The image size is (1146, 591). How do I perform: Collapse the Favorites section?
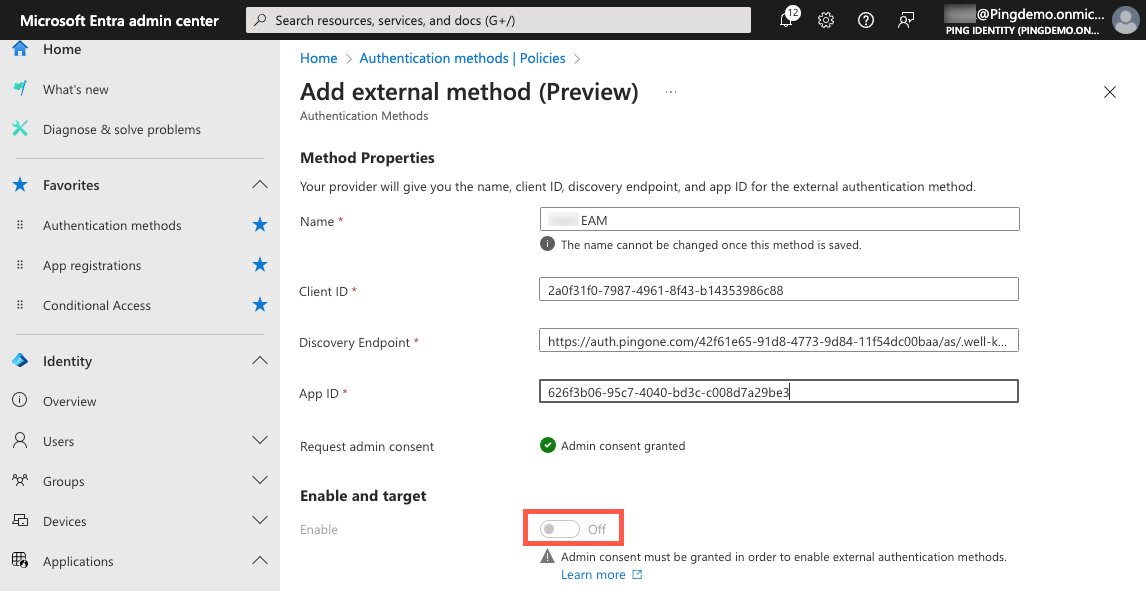pyautogui.click(x=259, y=184)
